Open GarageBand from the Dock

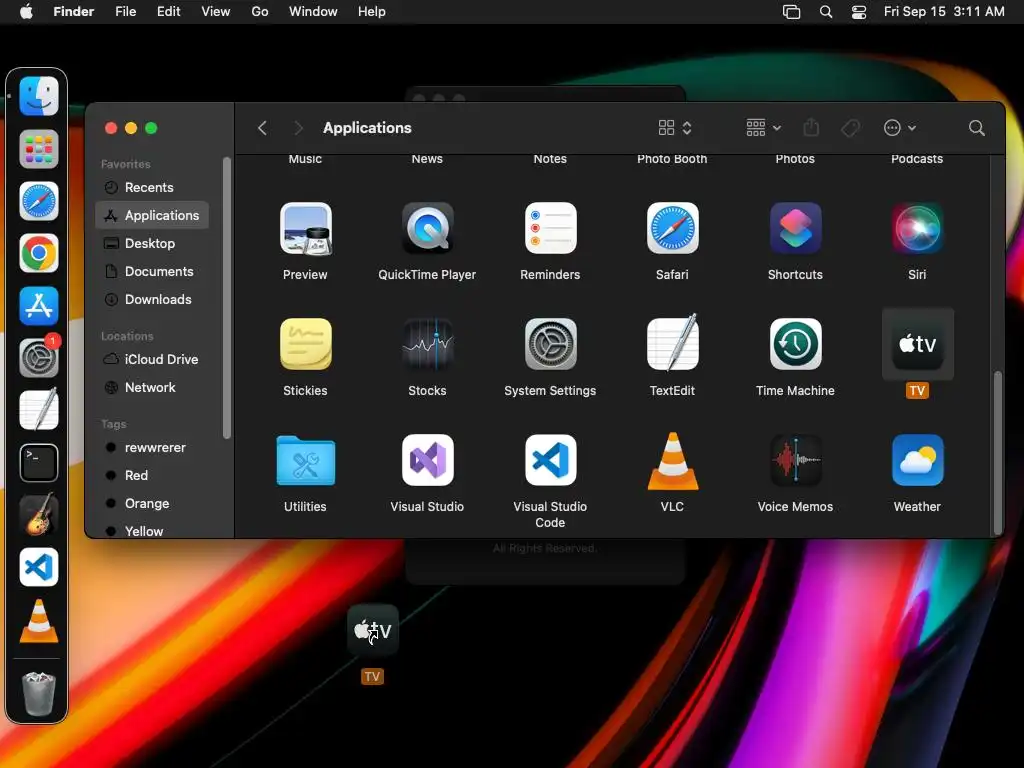click(39, 515)
